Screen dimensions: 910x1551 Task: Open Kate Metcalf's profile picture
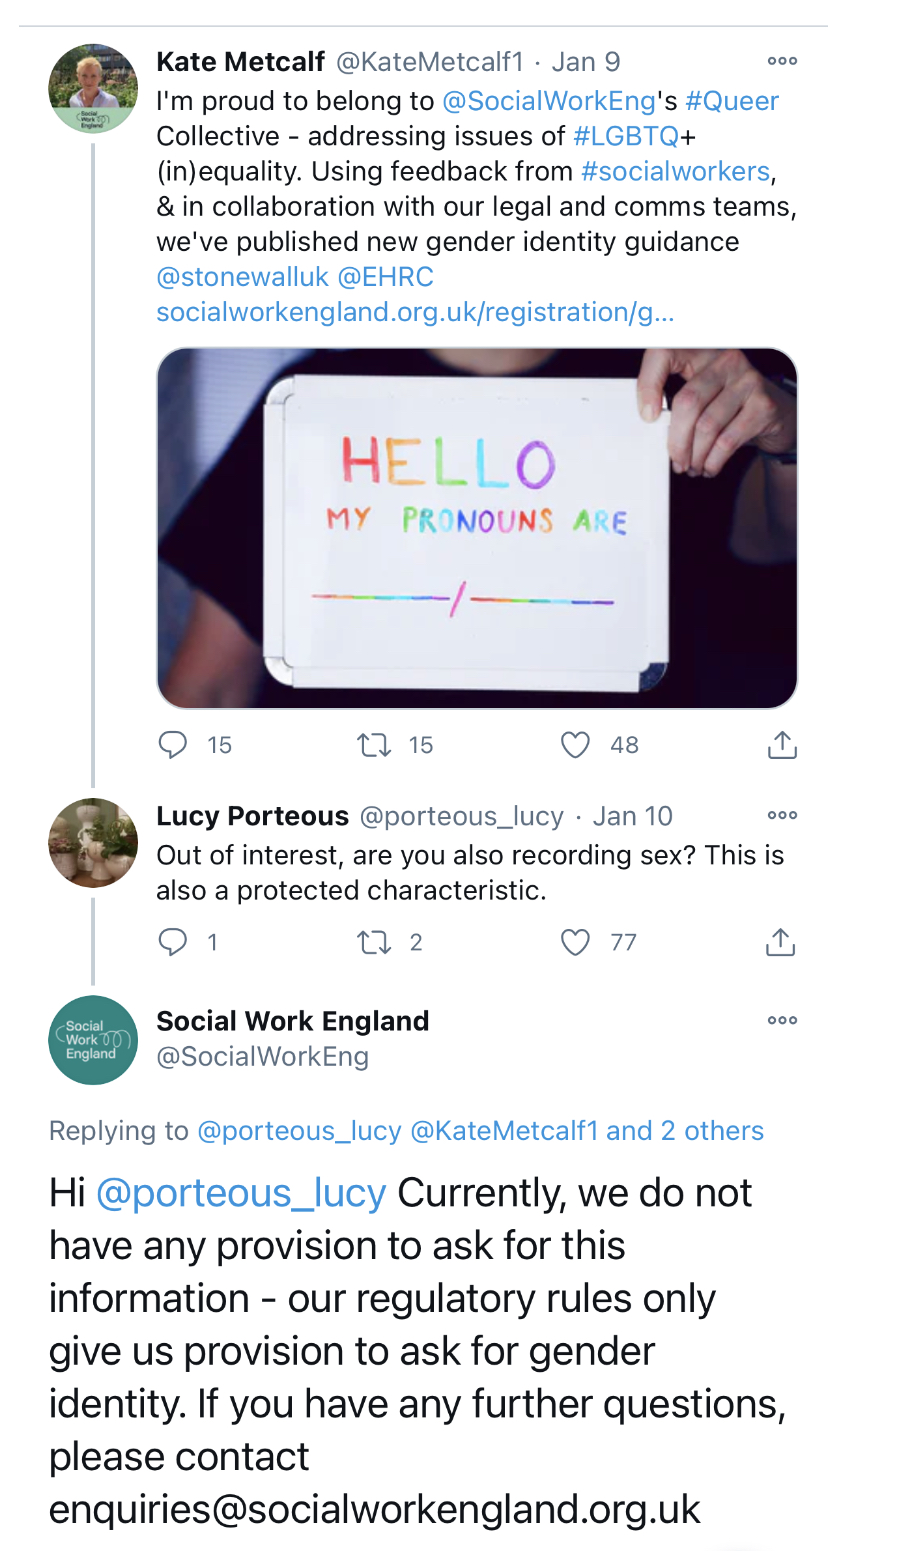coord(93,89)
